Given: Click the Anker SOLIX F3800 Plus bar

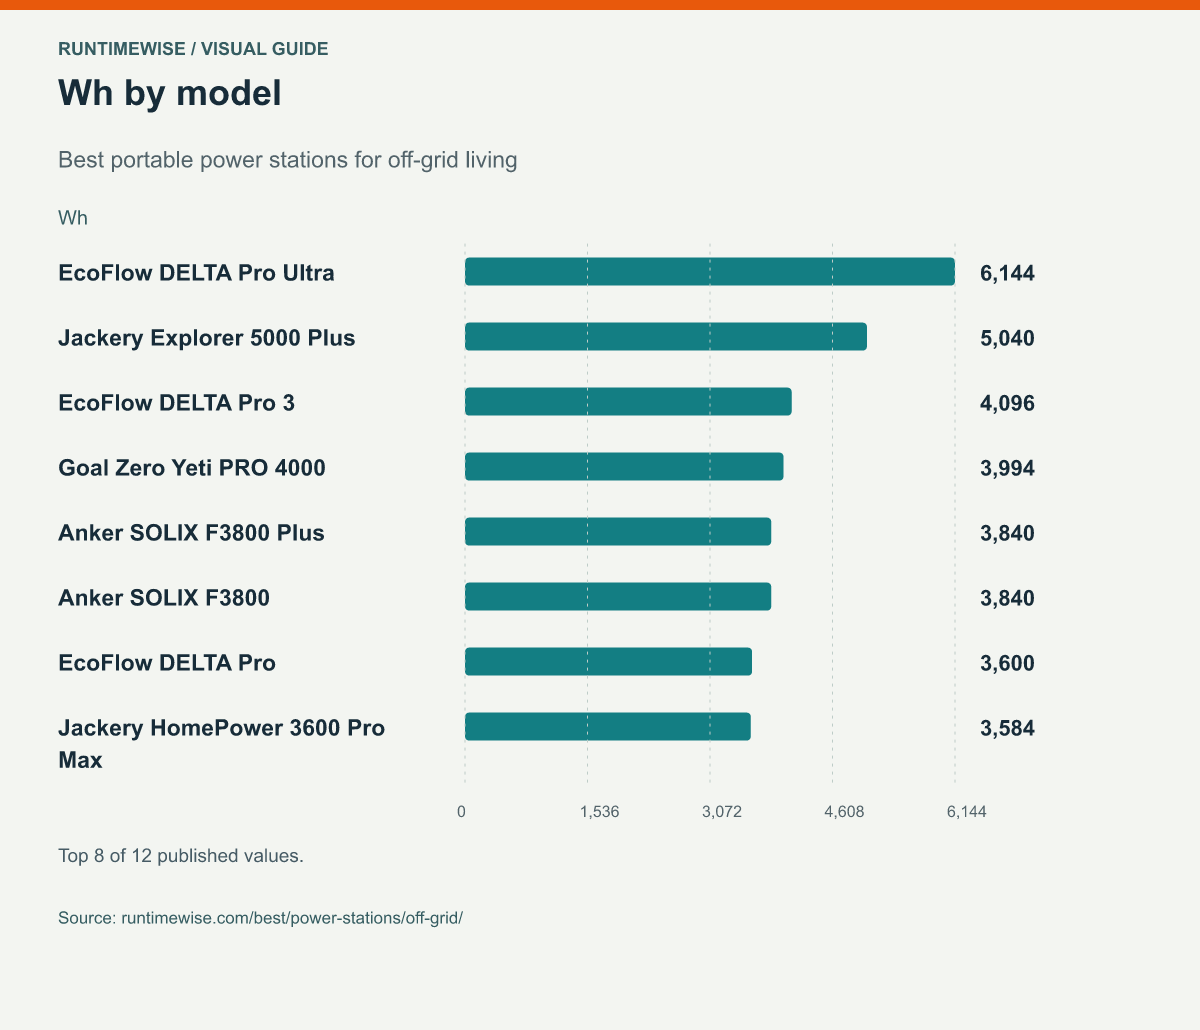Looking at the screenshot, I should 618,532.
